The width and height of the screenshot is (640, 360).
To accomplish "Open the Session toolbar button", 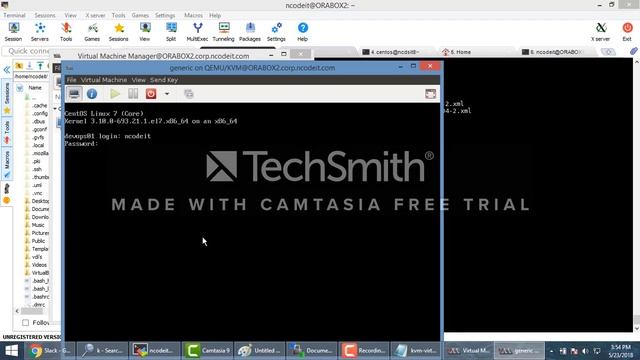I will (13, 32).
